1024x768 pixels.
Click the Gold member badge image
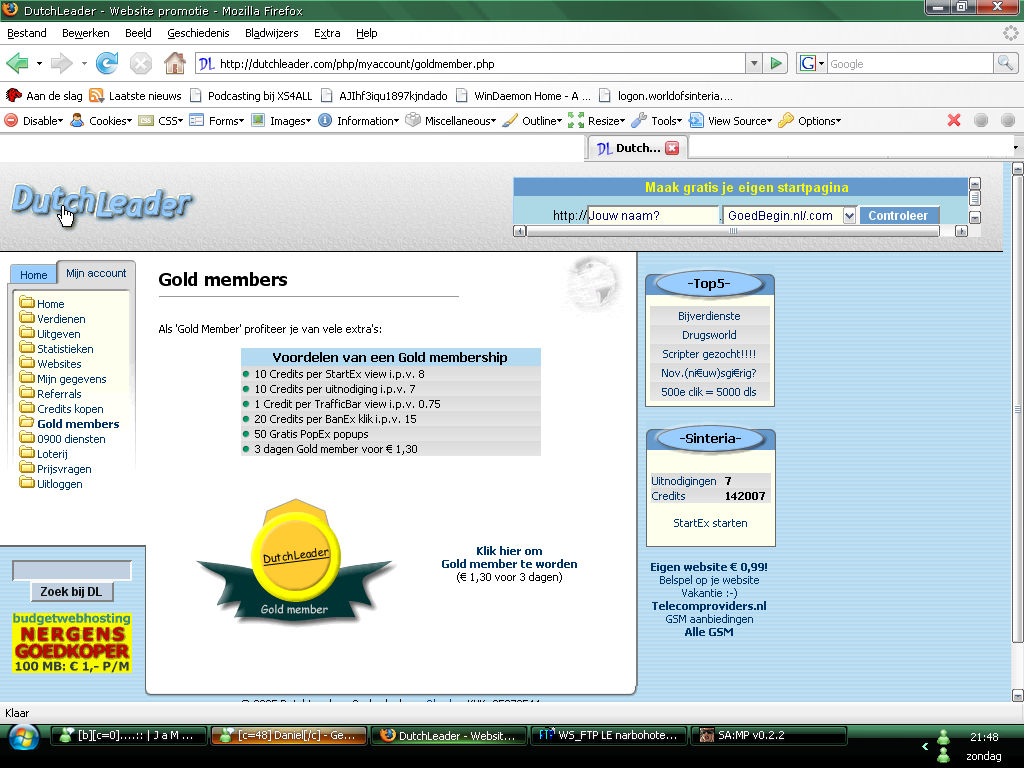[295, 561]
